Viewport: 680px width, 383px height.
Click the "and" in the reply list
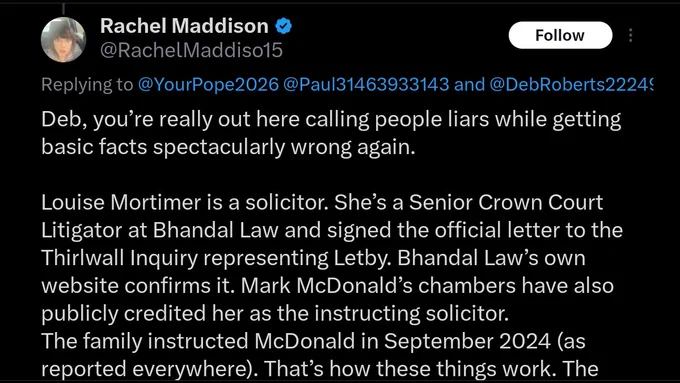pyautogui.click(x=469, y=84)
